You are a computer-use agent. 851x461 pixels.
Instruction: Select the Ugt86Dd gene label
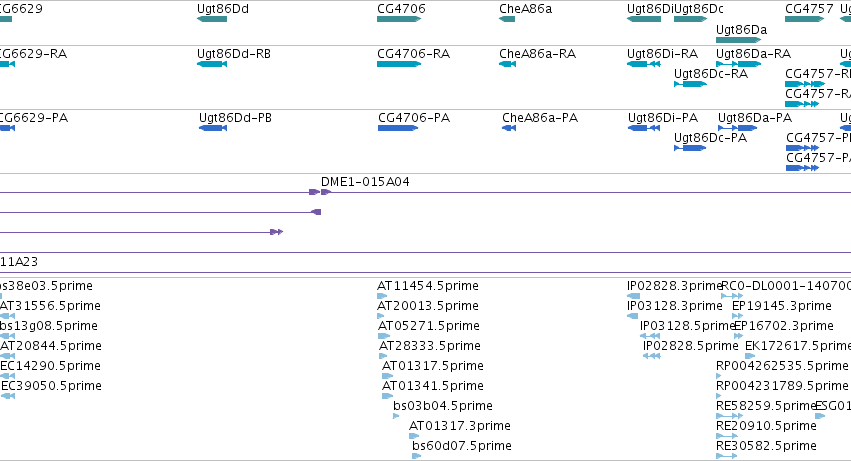click(223, 9)
